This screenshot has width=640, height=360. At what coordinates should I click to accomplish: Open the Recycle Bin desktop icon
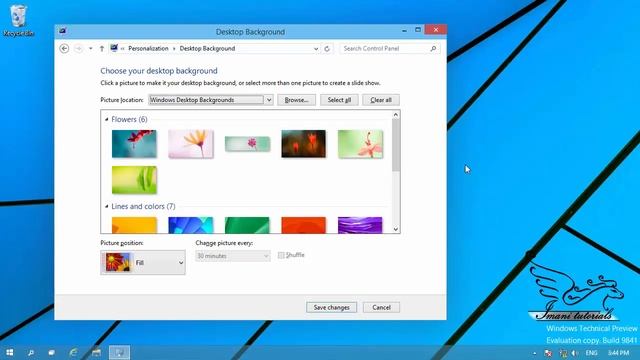coord(18,20)
